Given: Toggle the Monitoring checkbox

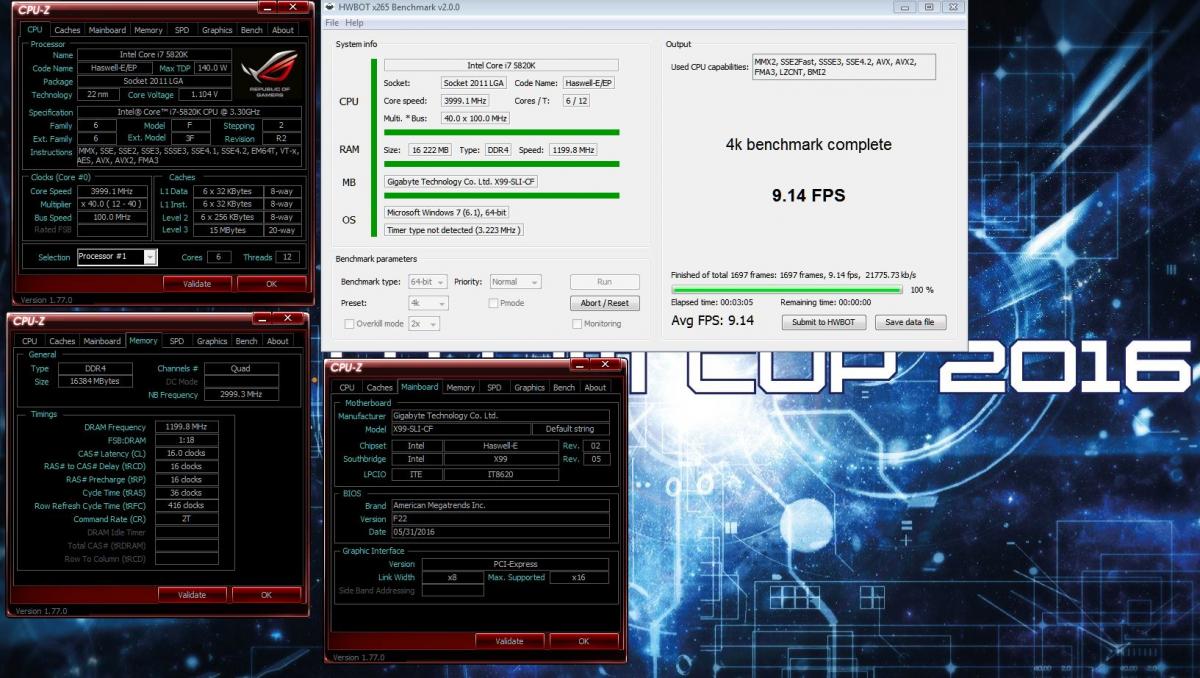Looking at the screenshot, I should tap(577, 324).
